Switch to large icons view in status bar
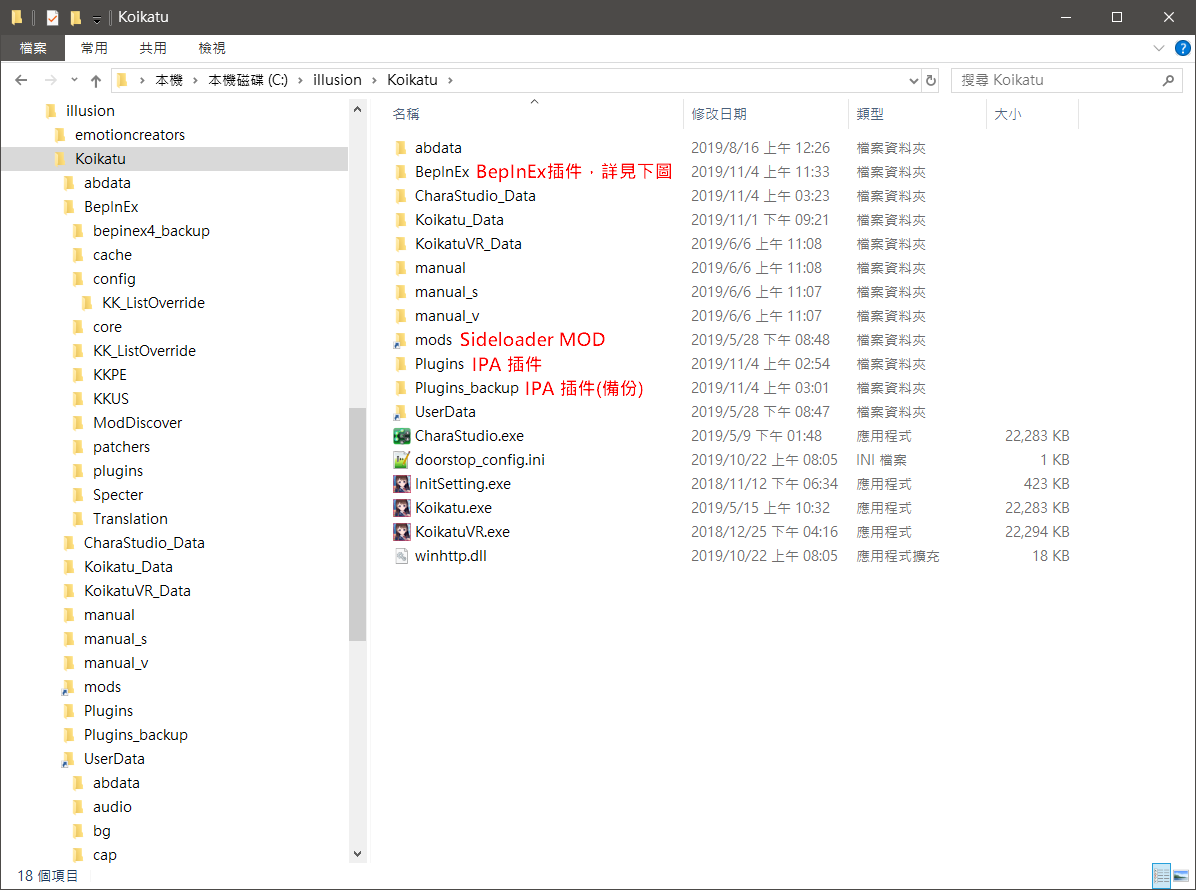Image resolution: width=1196 pixels, height=890 pixels. click(1181, 876)
